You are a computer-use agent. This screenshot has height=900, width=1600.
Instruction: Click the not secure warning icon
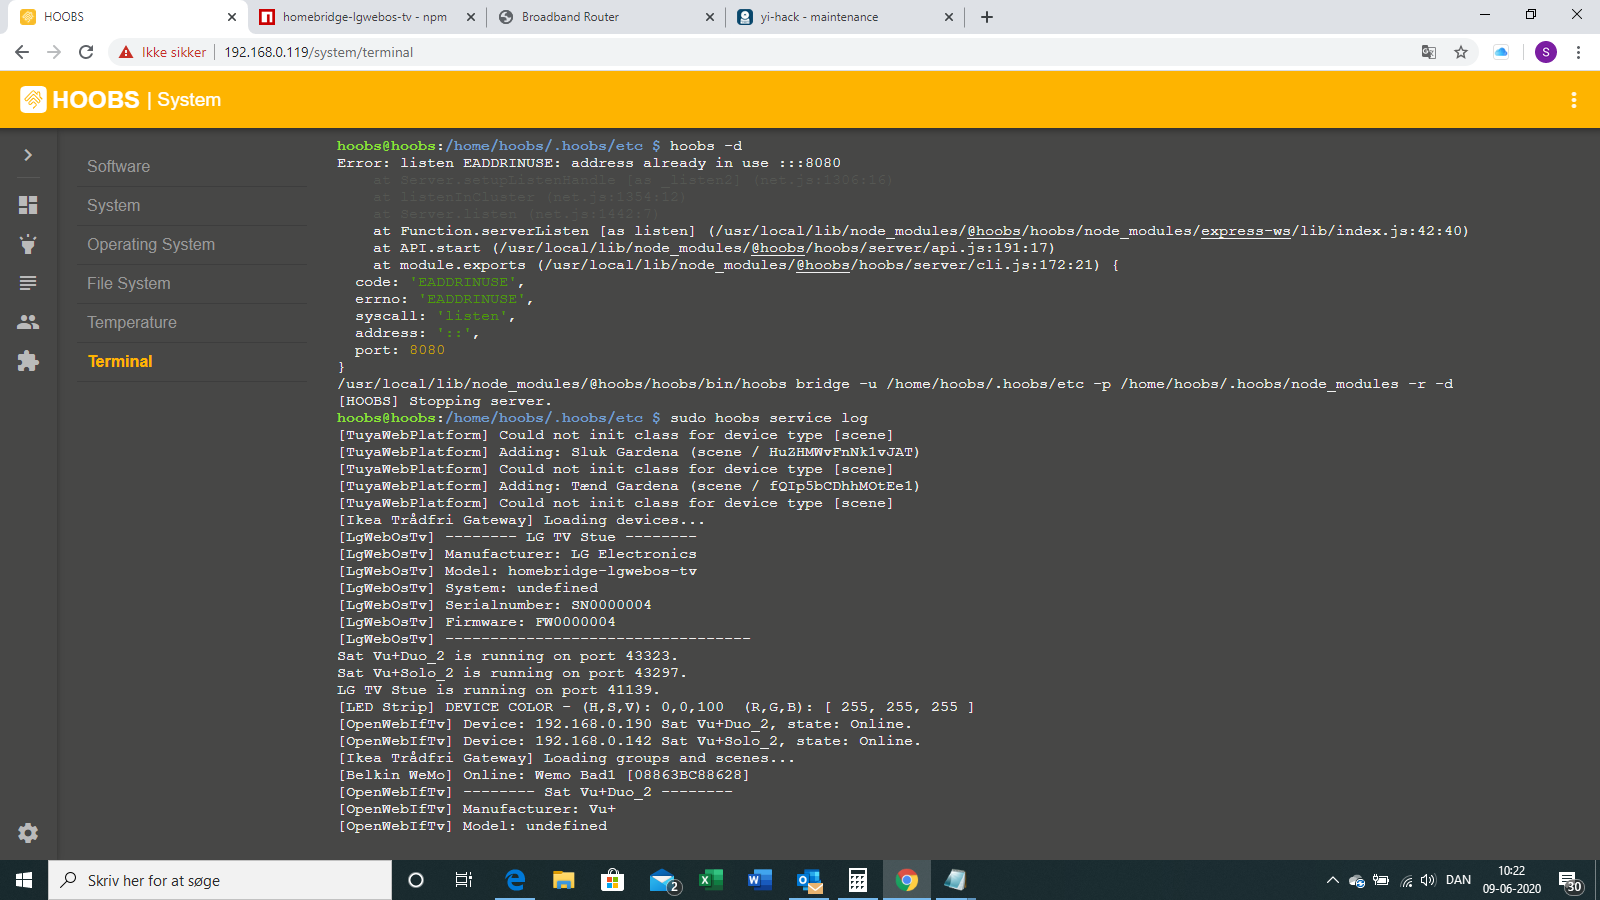[x=126, y=52]
